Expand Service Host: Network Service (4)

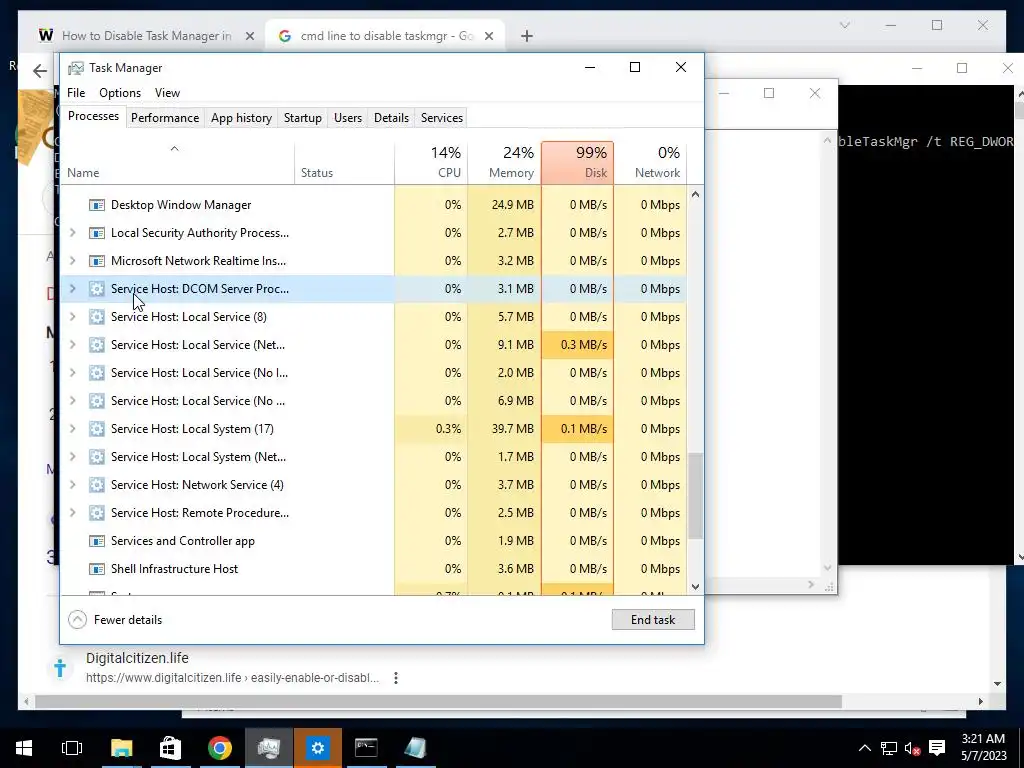point(72,485)
